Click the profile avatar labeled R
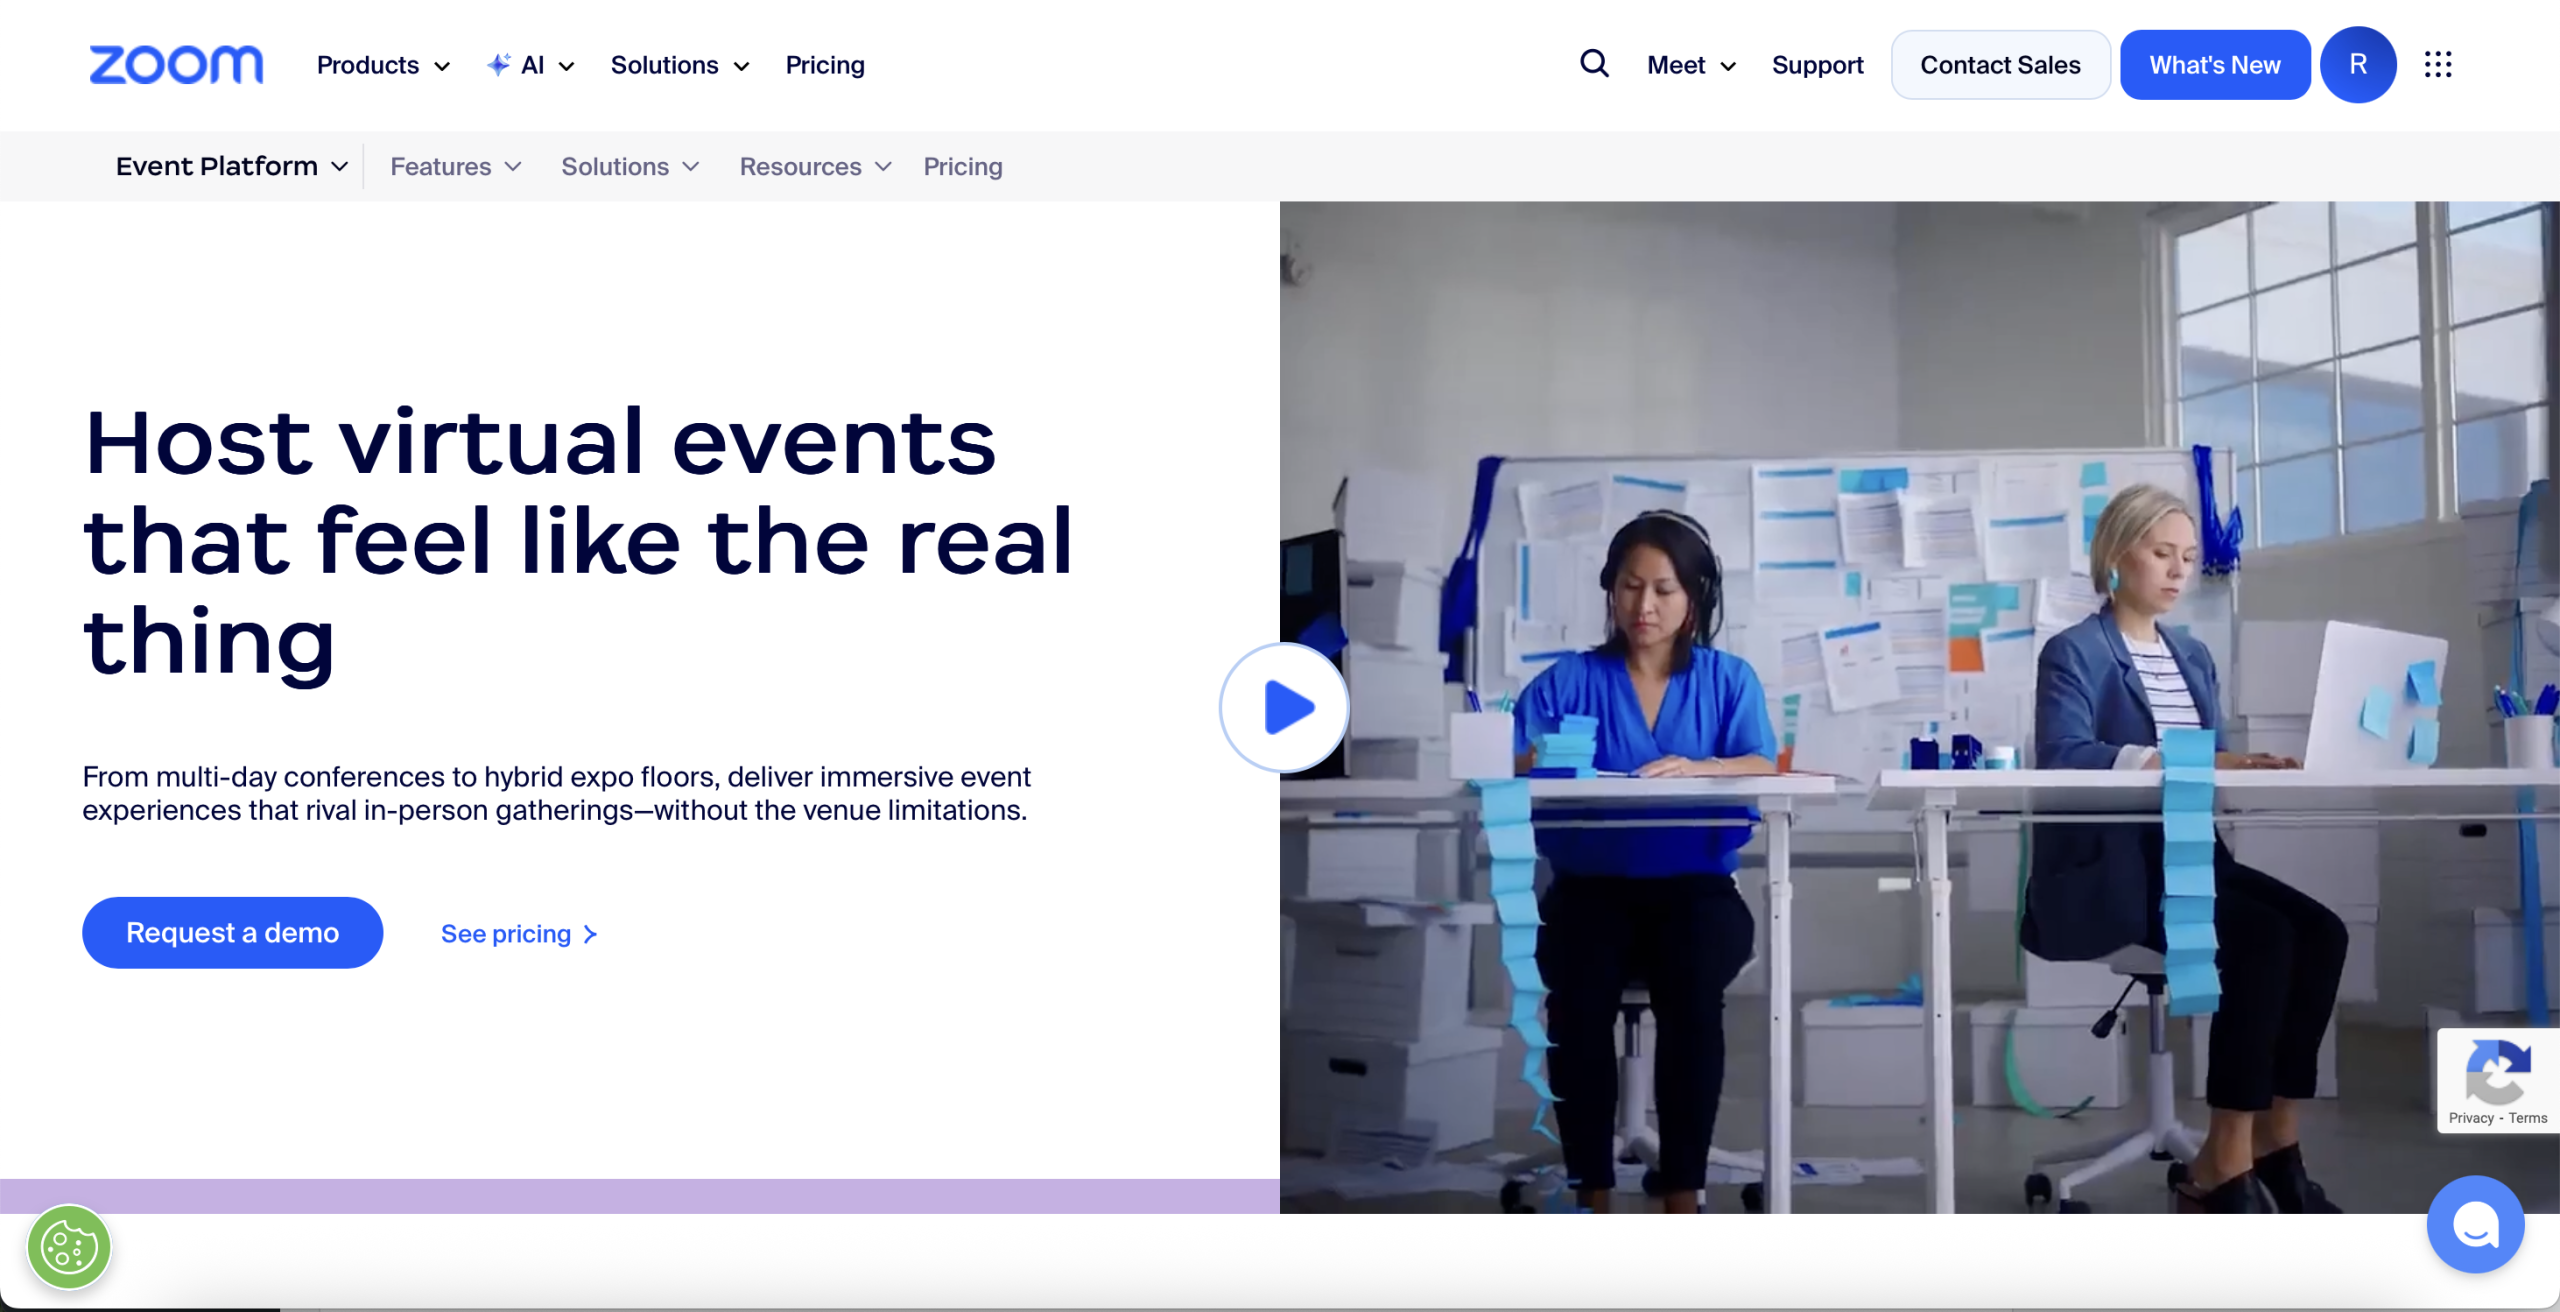 2358,64
